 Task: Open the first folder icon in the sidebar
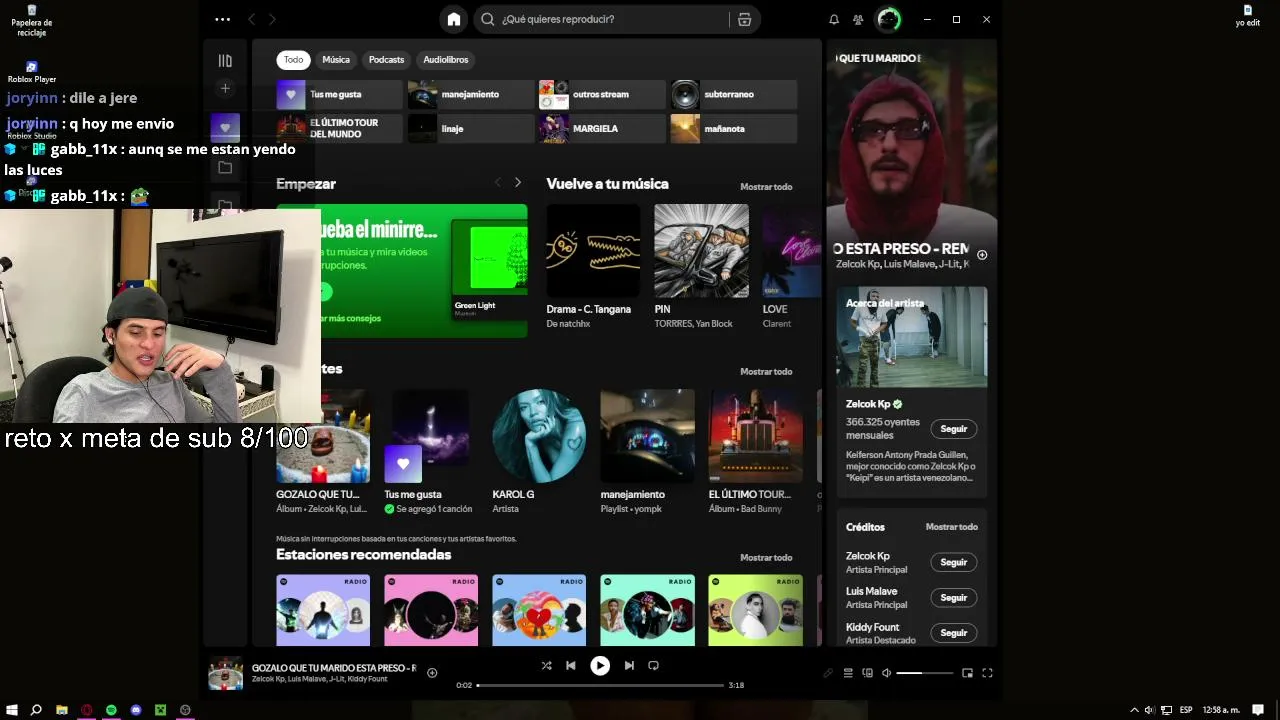pyautogui.click(x=225, y=168)
